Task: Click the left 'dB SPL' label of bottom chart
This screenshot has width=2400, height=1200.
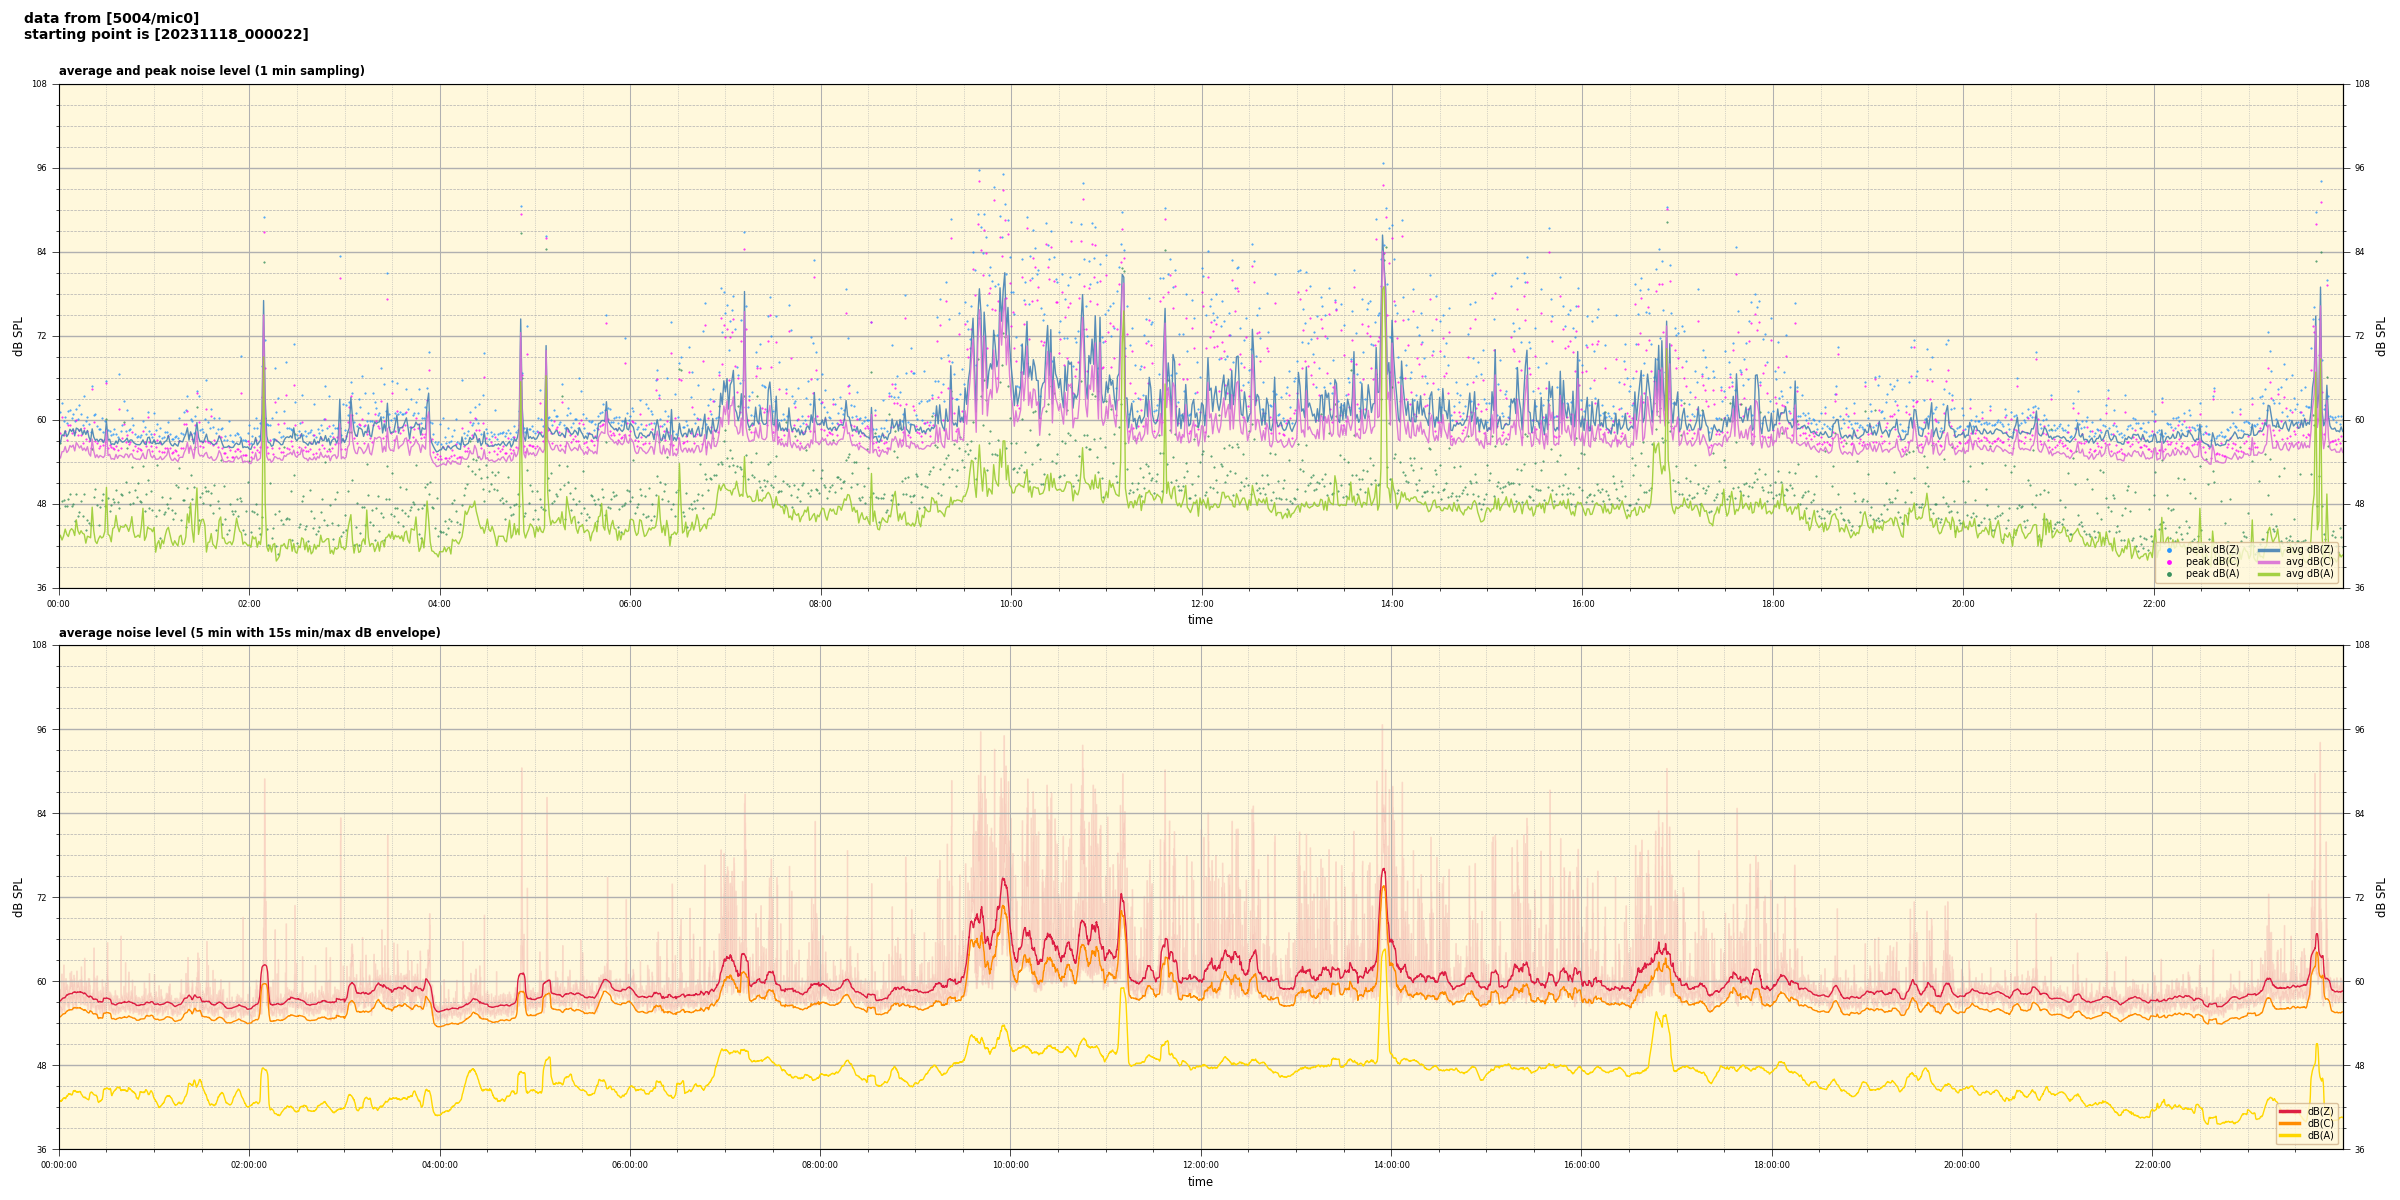Action: click(x=18, y=897)
